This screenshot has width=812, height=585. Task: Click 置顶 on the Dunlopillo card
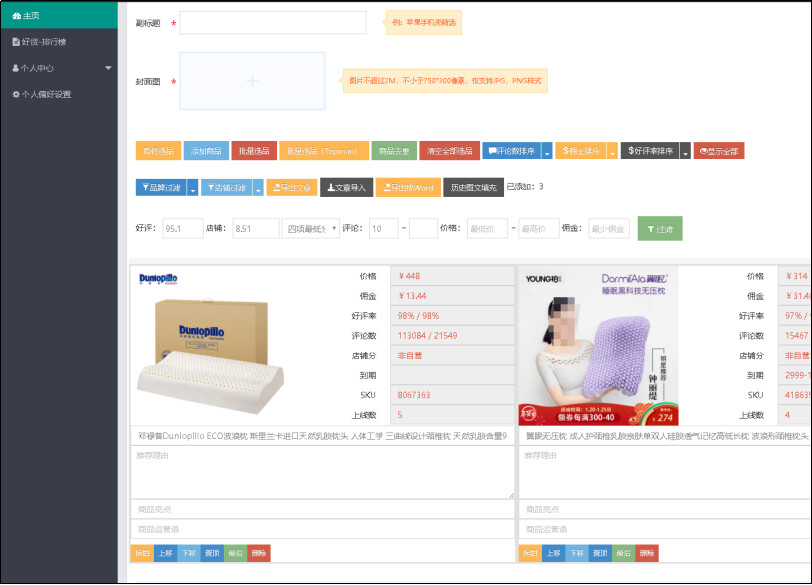[x=212, y=553]
